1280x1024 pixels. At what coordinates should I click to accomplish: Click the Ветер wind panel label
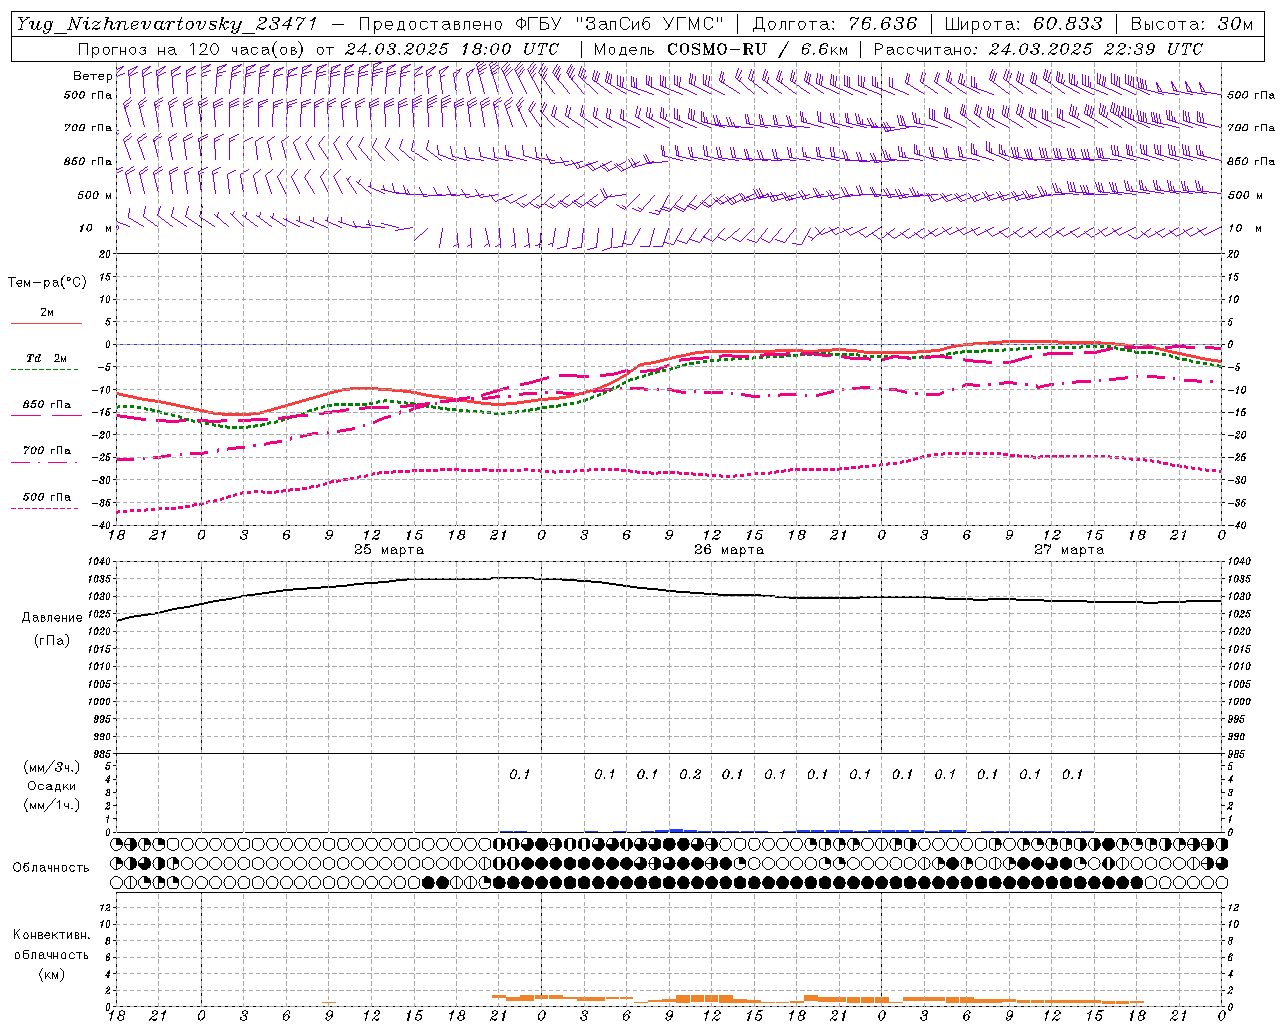[x=92, y=75]
